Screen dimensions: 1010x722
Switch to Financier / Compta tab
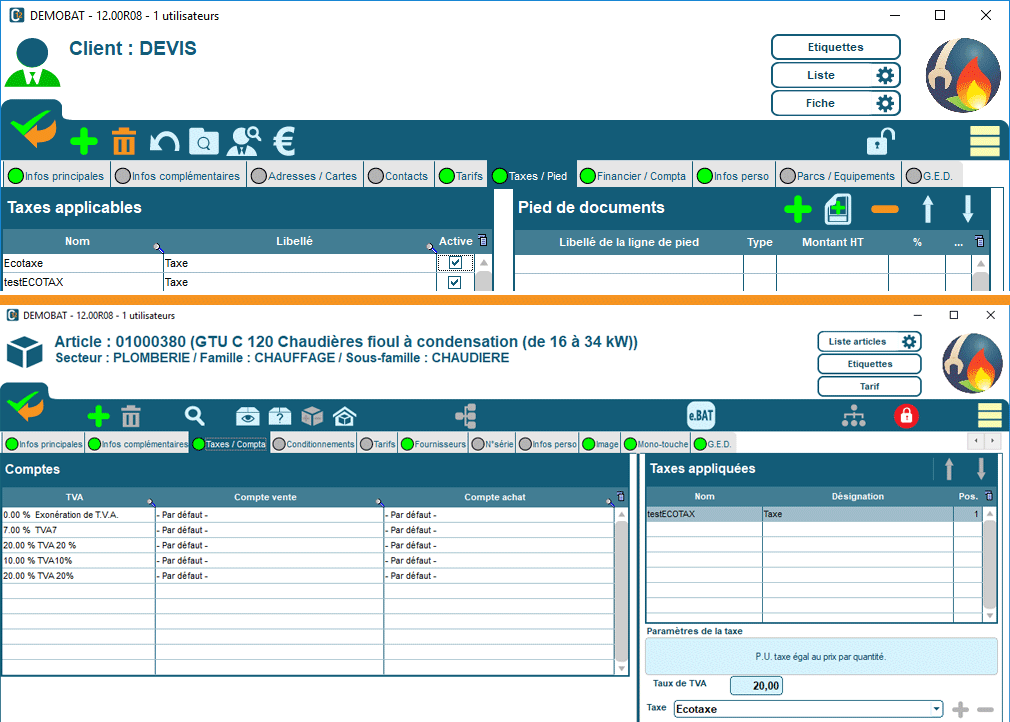coord(634,176)
